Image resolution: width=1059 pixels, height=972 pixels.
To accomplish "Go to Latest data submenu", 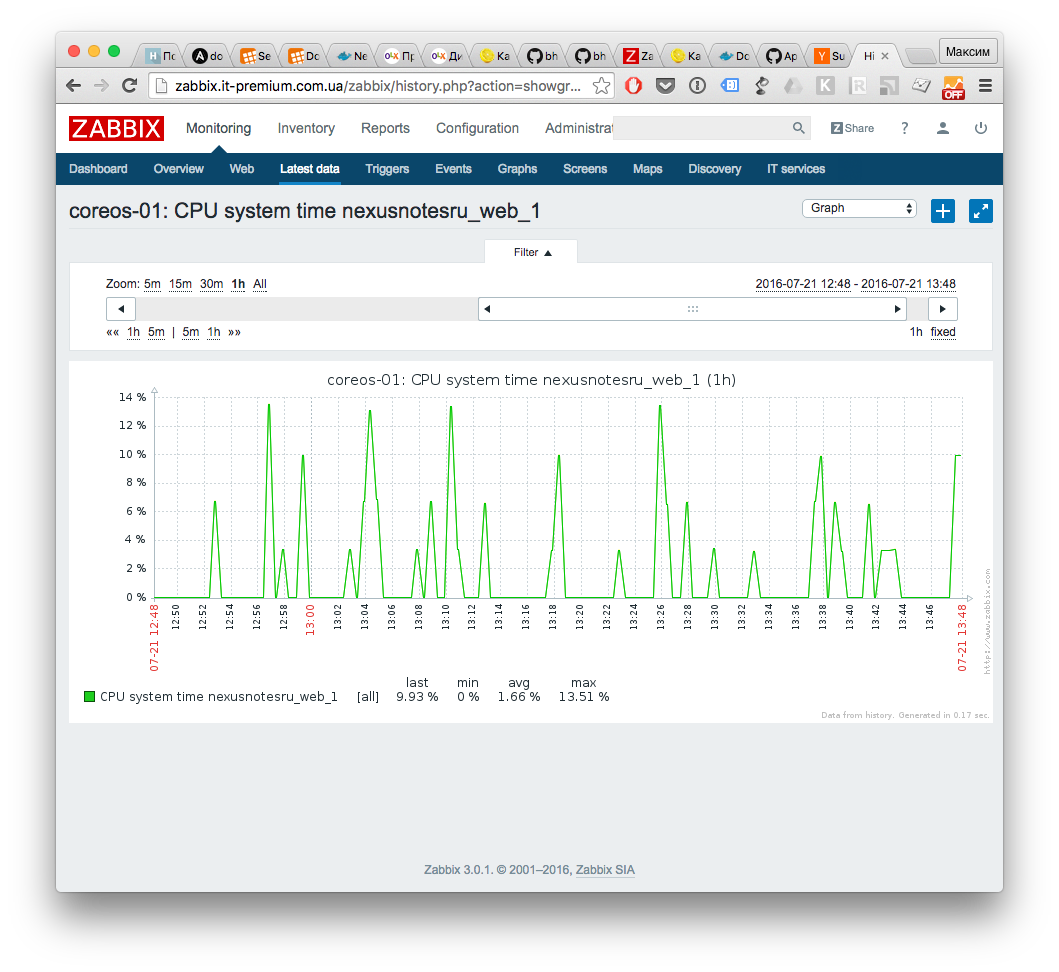I will (309, 169).
